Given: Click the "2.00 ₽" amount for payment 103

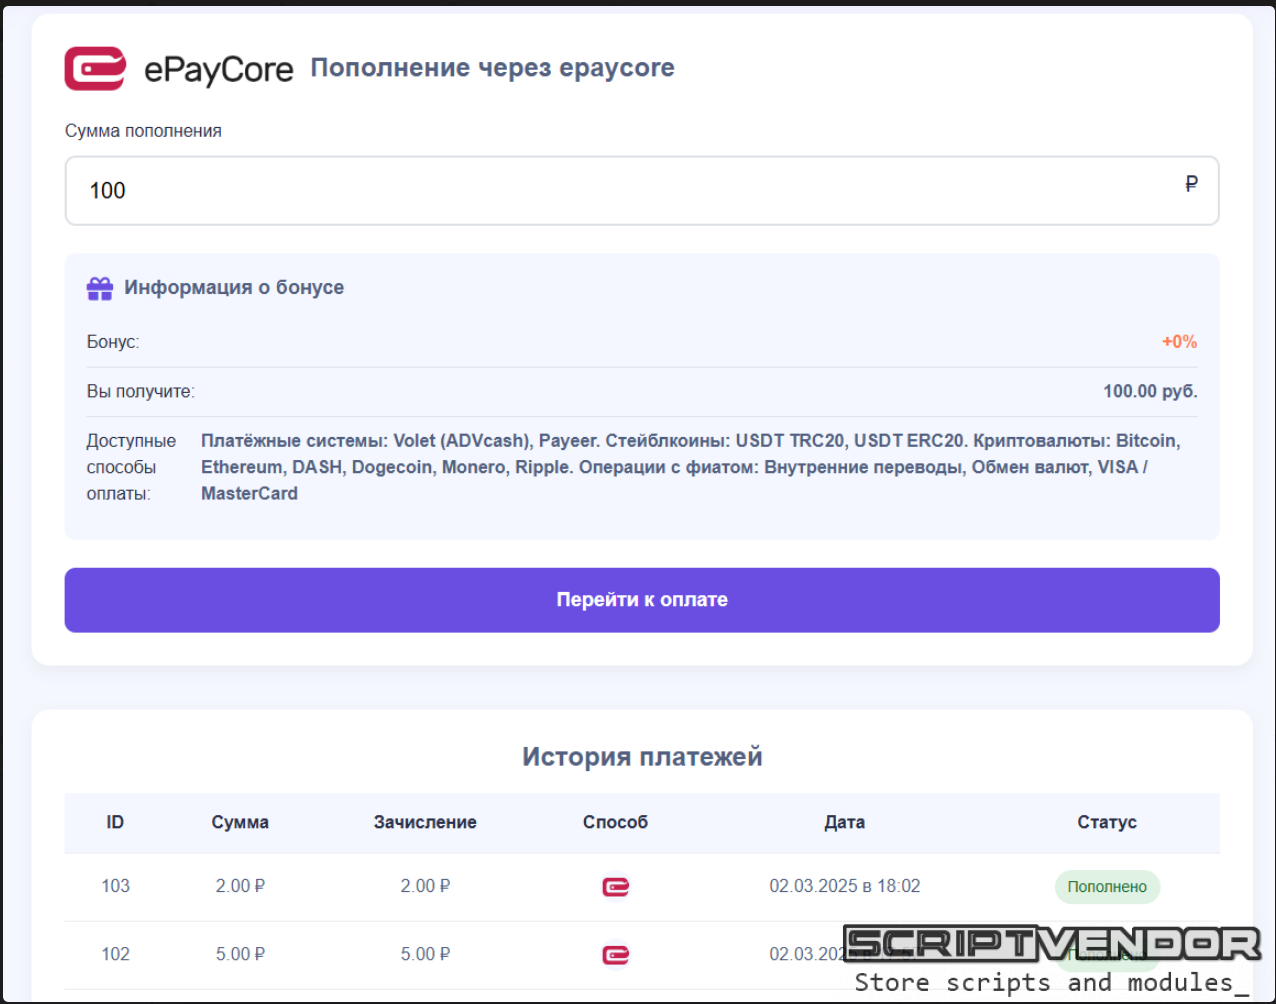Looking at the screenshot, I should click(240, 886).
